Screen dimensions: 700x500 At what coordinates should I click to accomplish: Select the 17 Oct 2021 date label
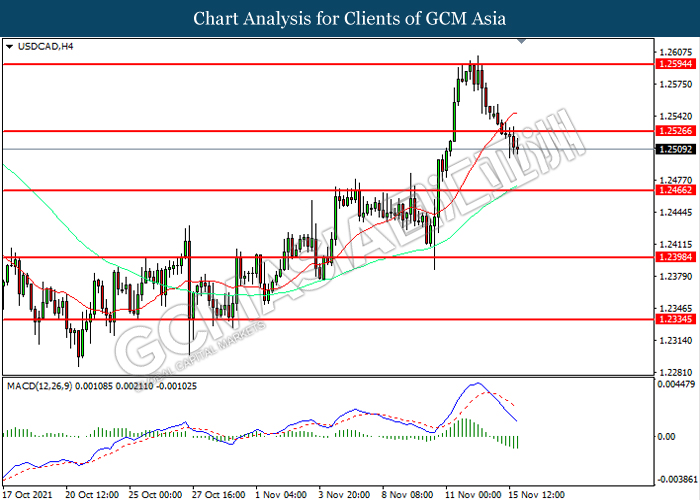(28, 495)
